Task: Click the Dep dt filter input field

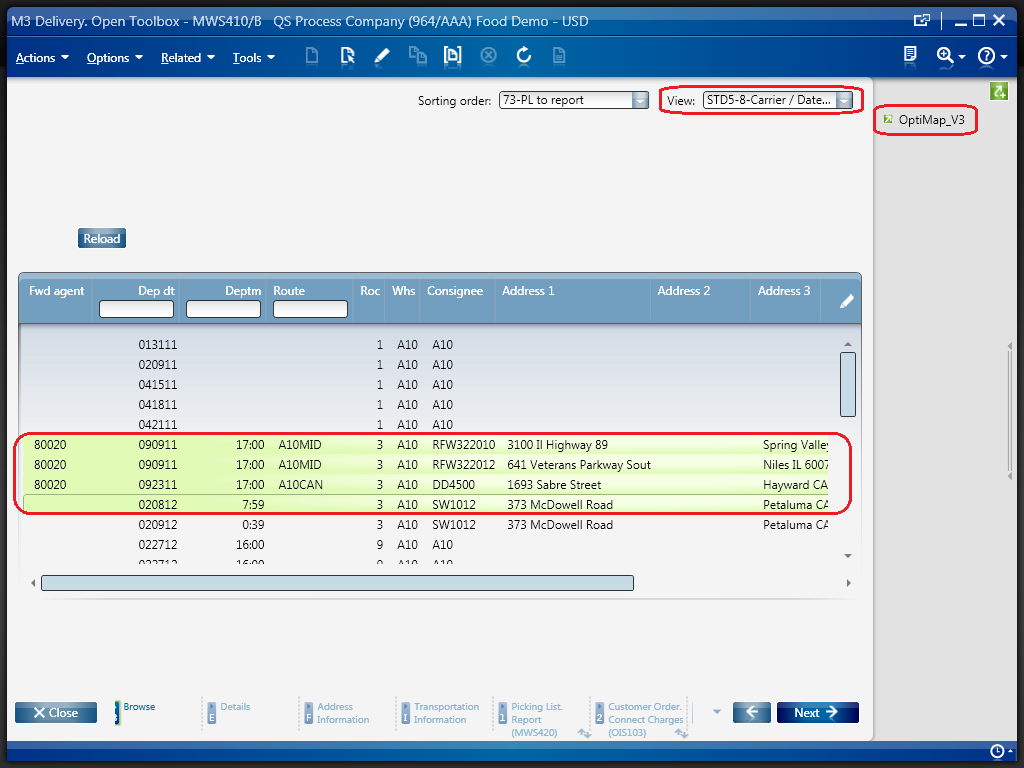Action: click(137, 310)
